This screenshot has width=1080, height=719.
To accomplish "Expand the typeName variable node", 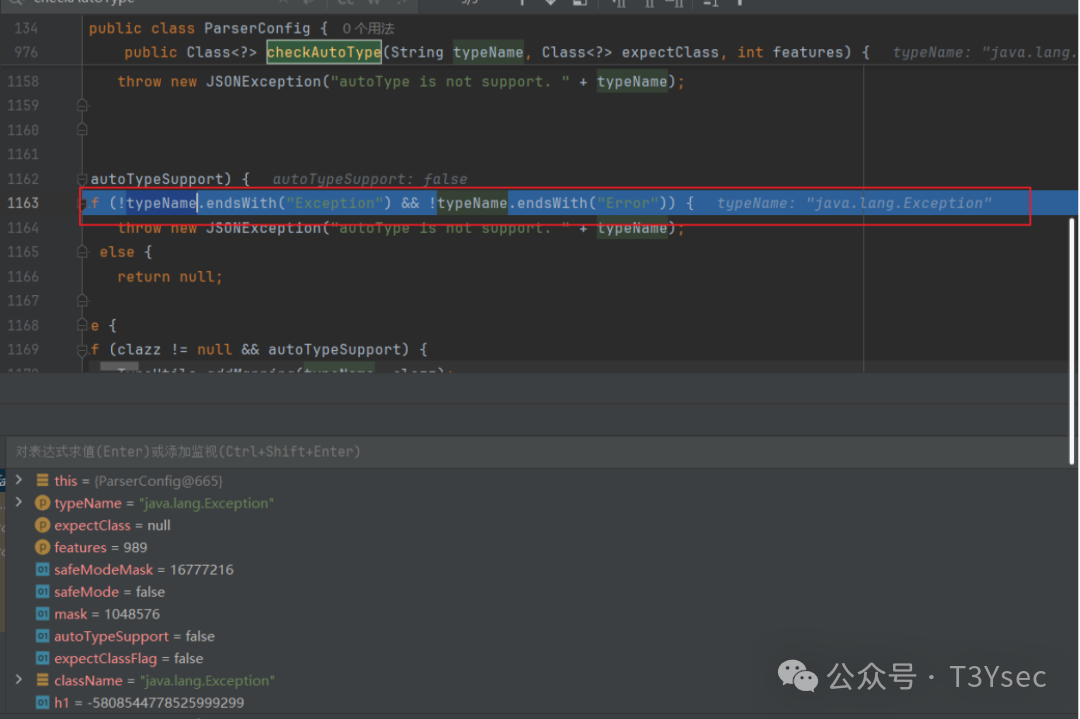I will pyautogui.click(x=18, y=503).
